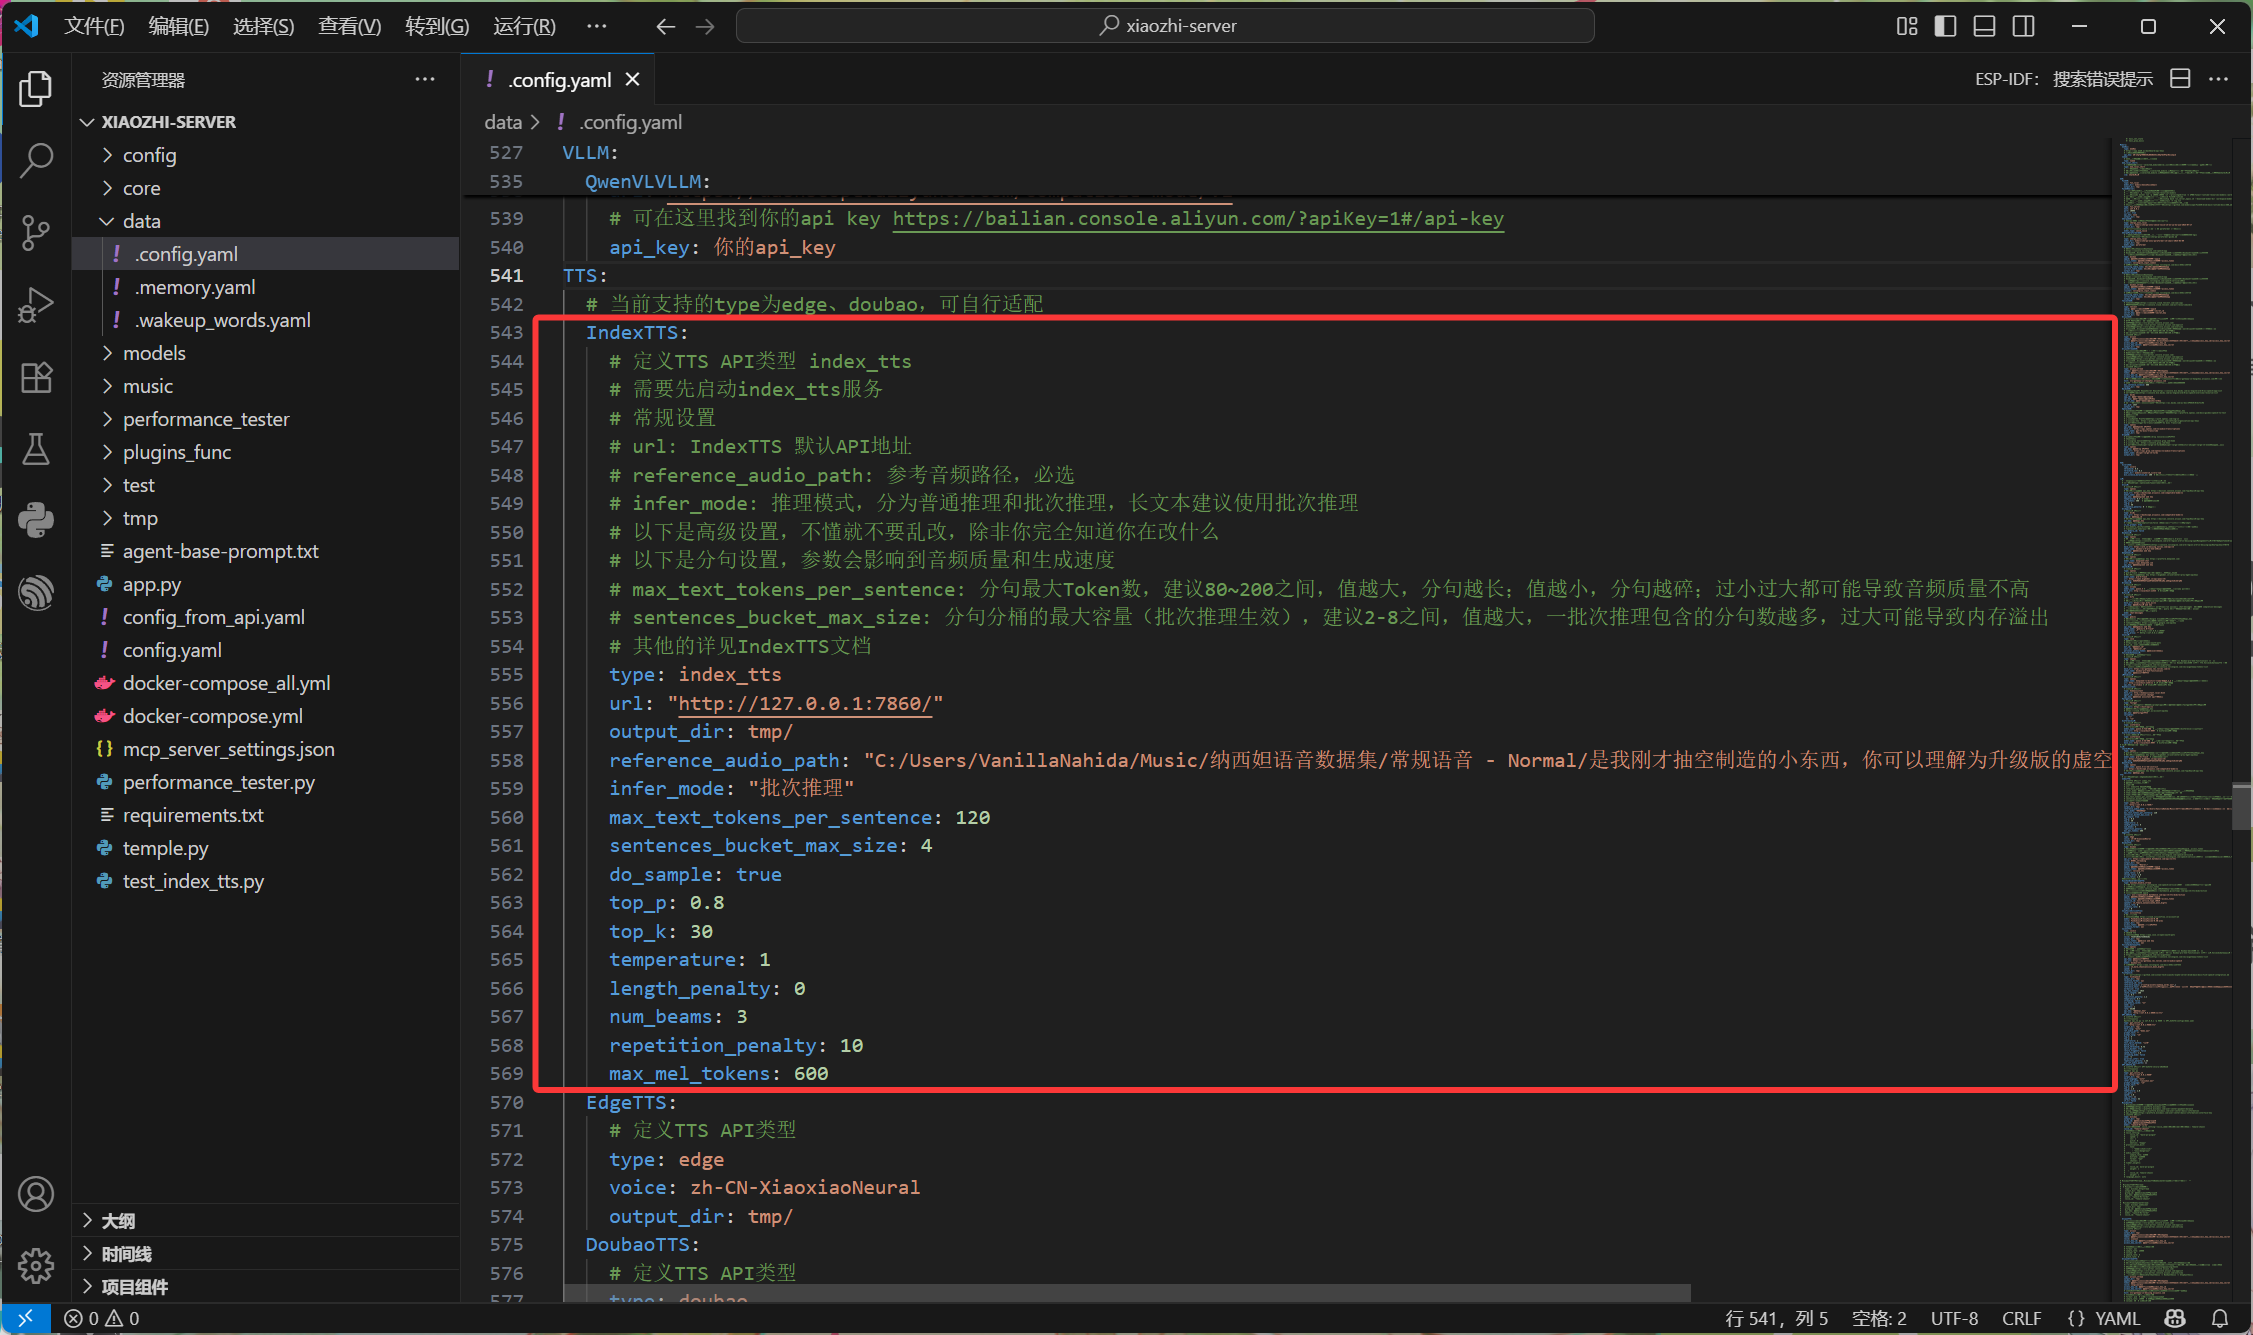Collapse the data folder
Image resolution: width=2253 pixels, height=1335 pixels.
coord(141,221)
